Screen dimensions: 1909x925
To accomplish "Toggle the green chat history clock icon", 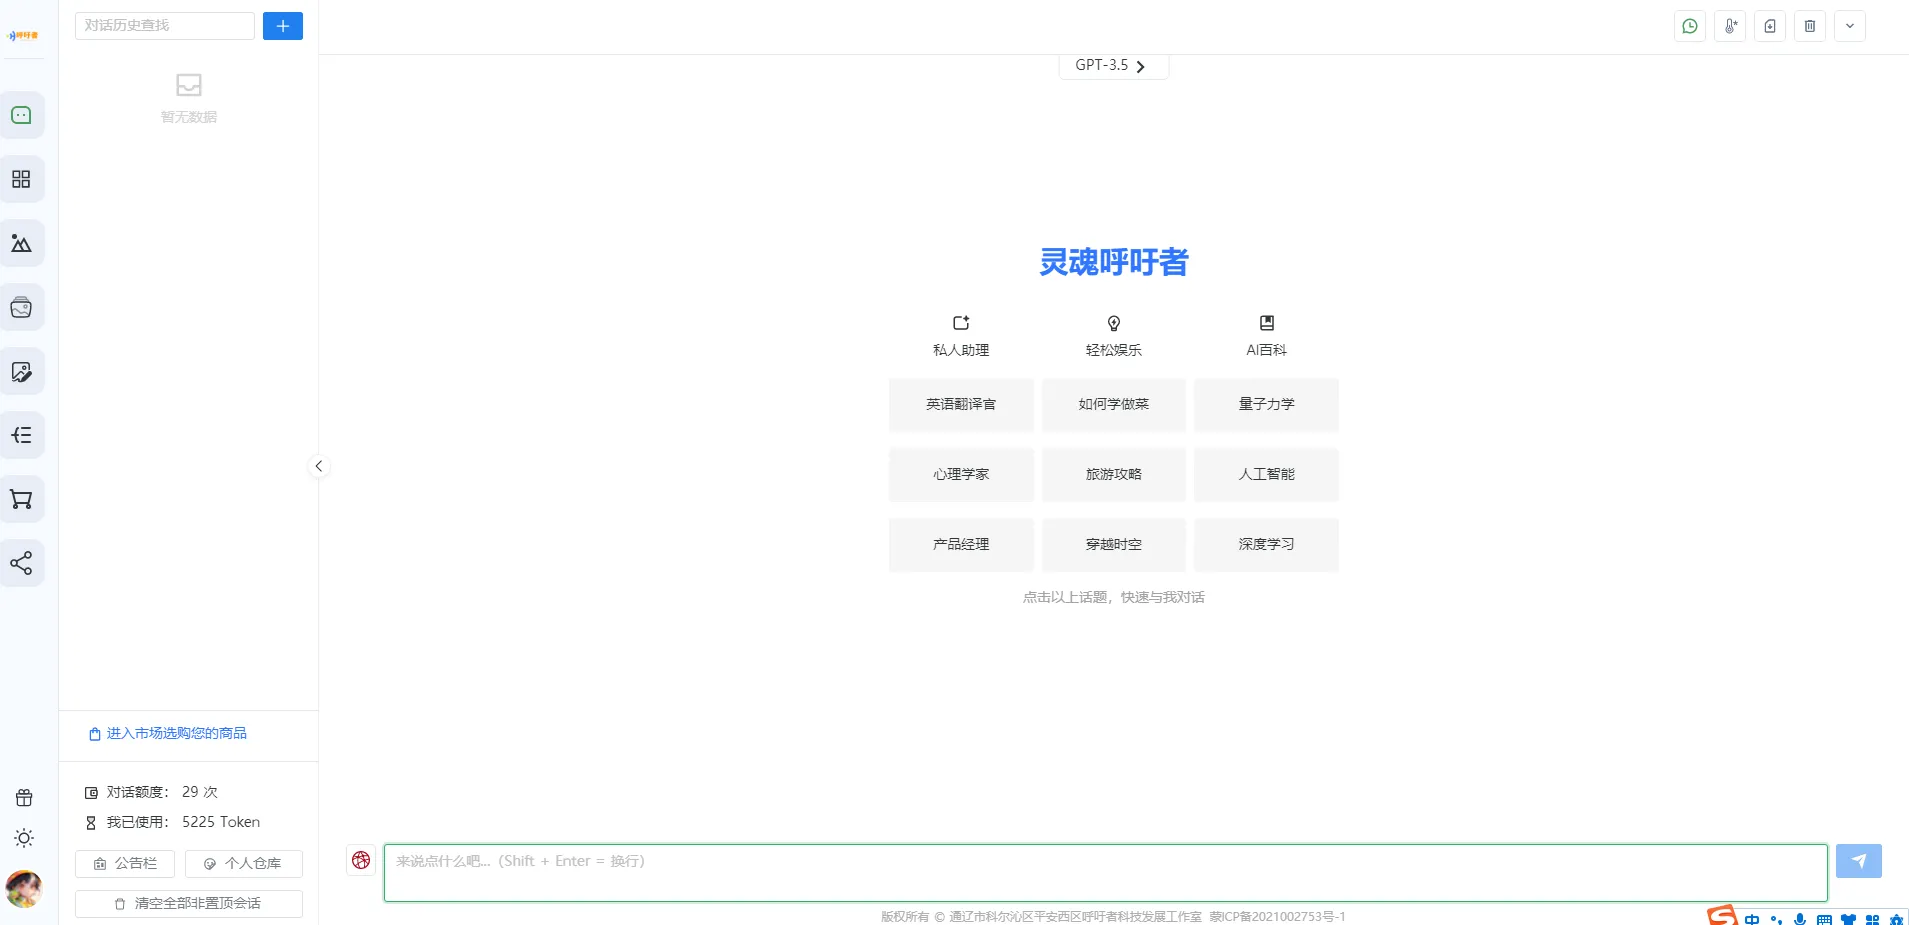I will point(1689,26).
